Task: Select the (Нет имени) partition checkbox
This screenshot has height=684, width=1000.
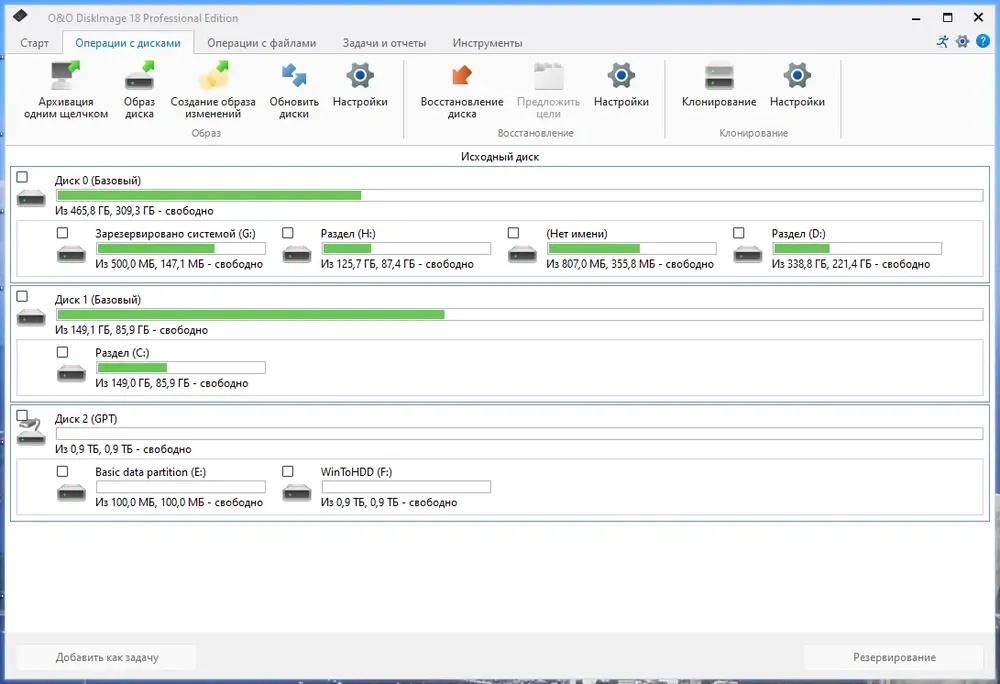Action: tap(513, 233)
